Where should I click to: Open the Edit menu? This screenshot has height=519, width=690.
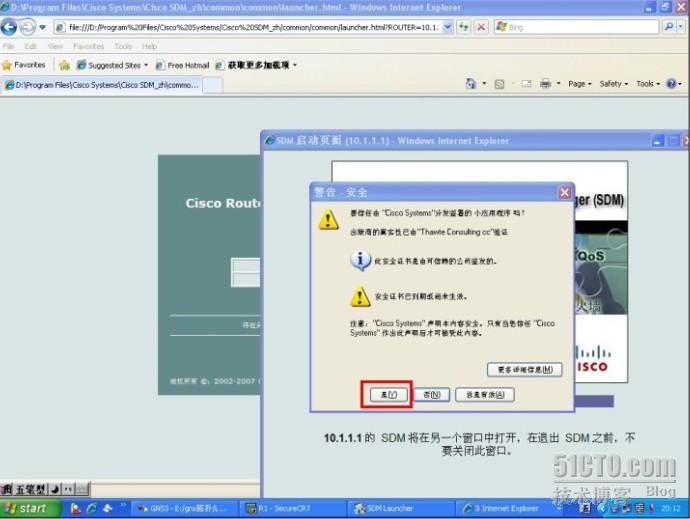click(x=30, y=46)
